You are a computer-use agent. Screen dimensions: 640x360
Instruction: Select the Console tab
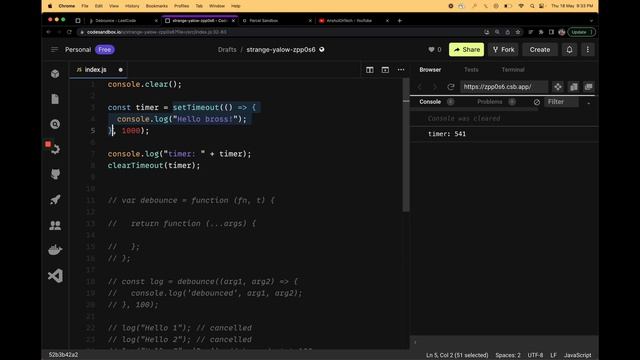point(430,102)
